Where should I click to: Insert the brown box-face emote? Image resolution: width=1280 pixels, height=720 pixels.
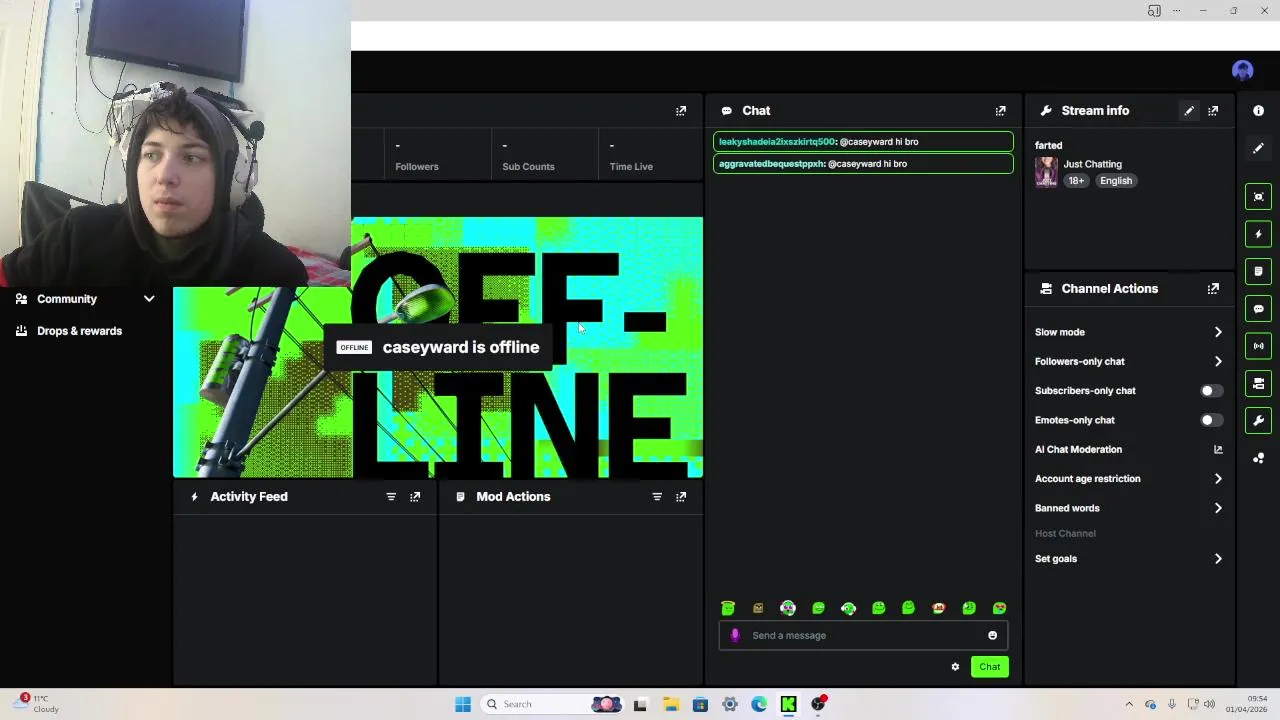758,608
